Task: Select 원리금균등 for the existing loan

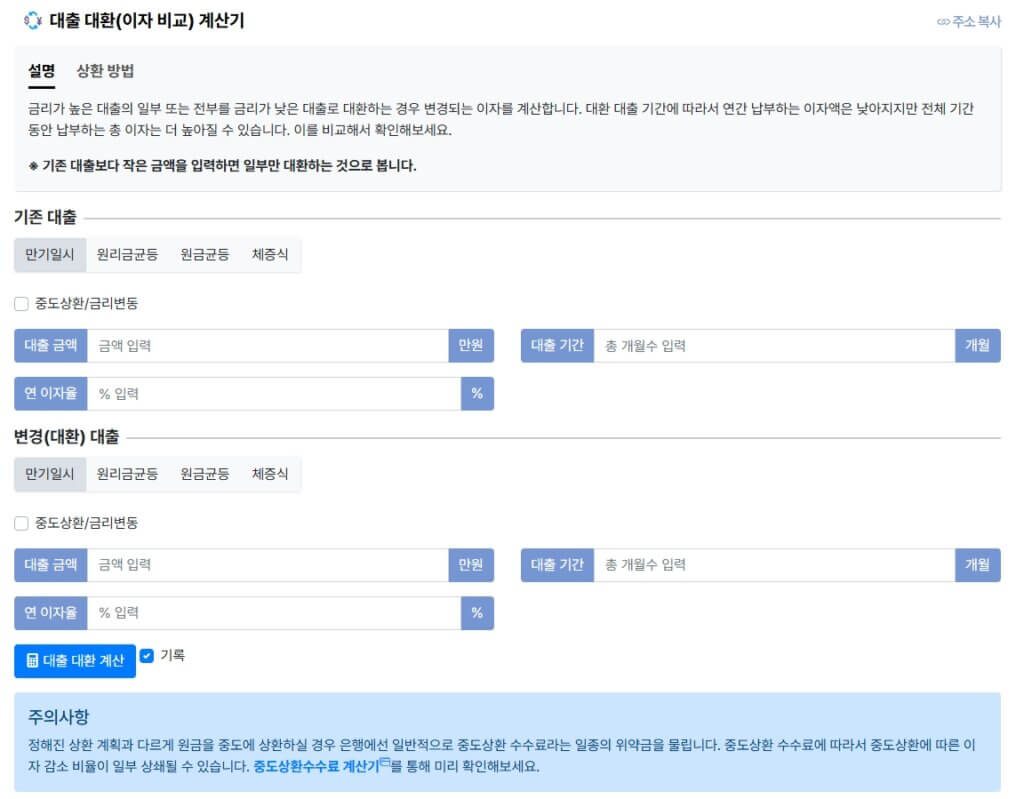Action: [x=127, y=254]
